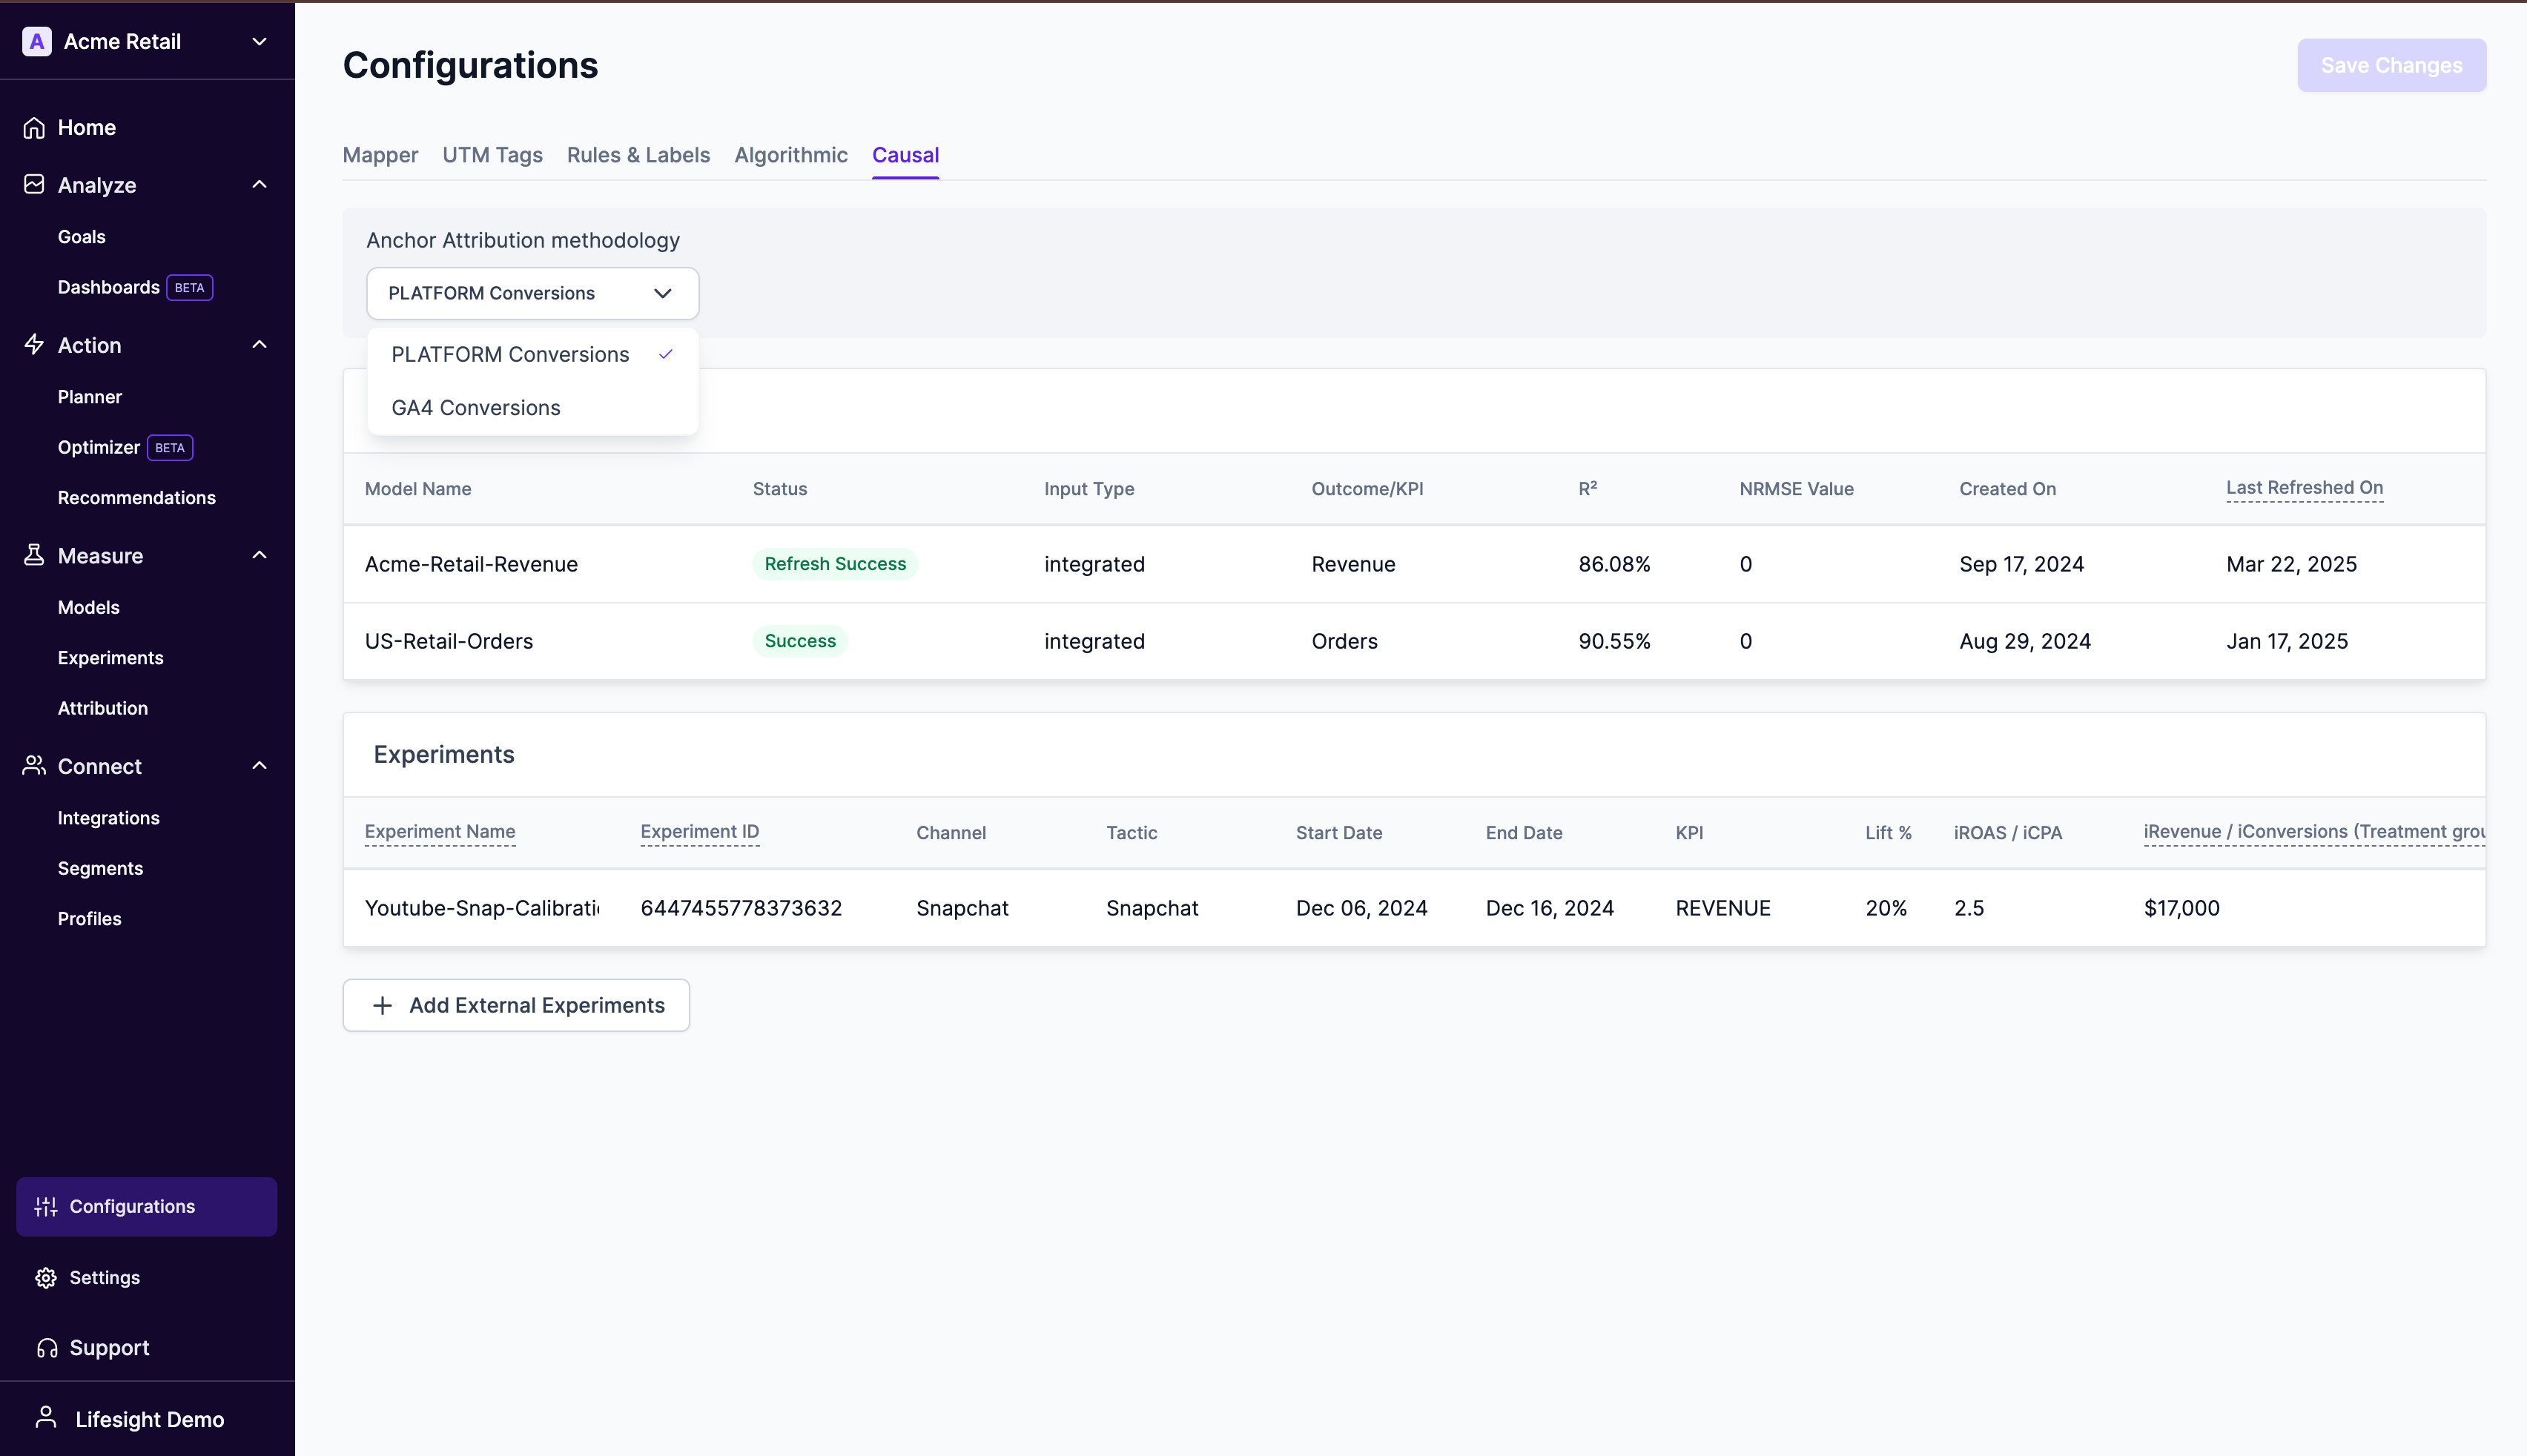Click the Acme Retail logo icon
This screenshot has width=2527, height=1456.
pyautogui.click(x=37, y=41)
